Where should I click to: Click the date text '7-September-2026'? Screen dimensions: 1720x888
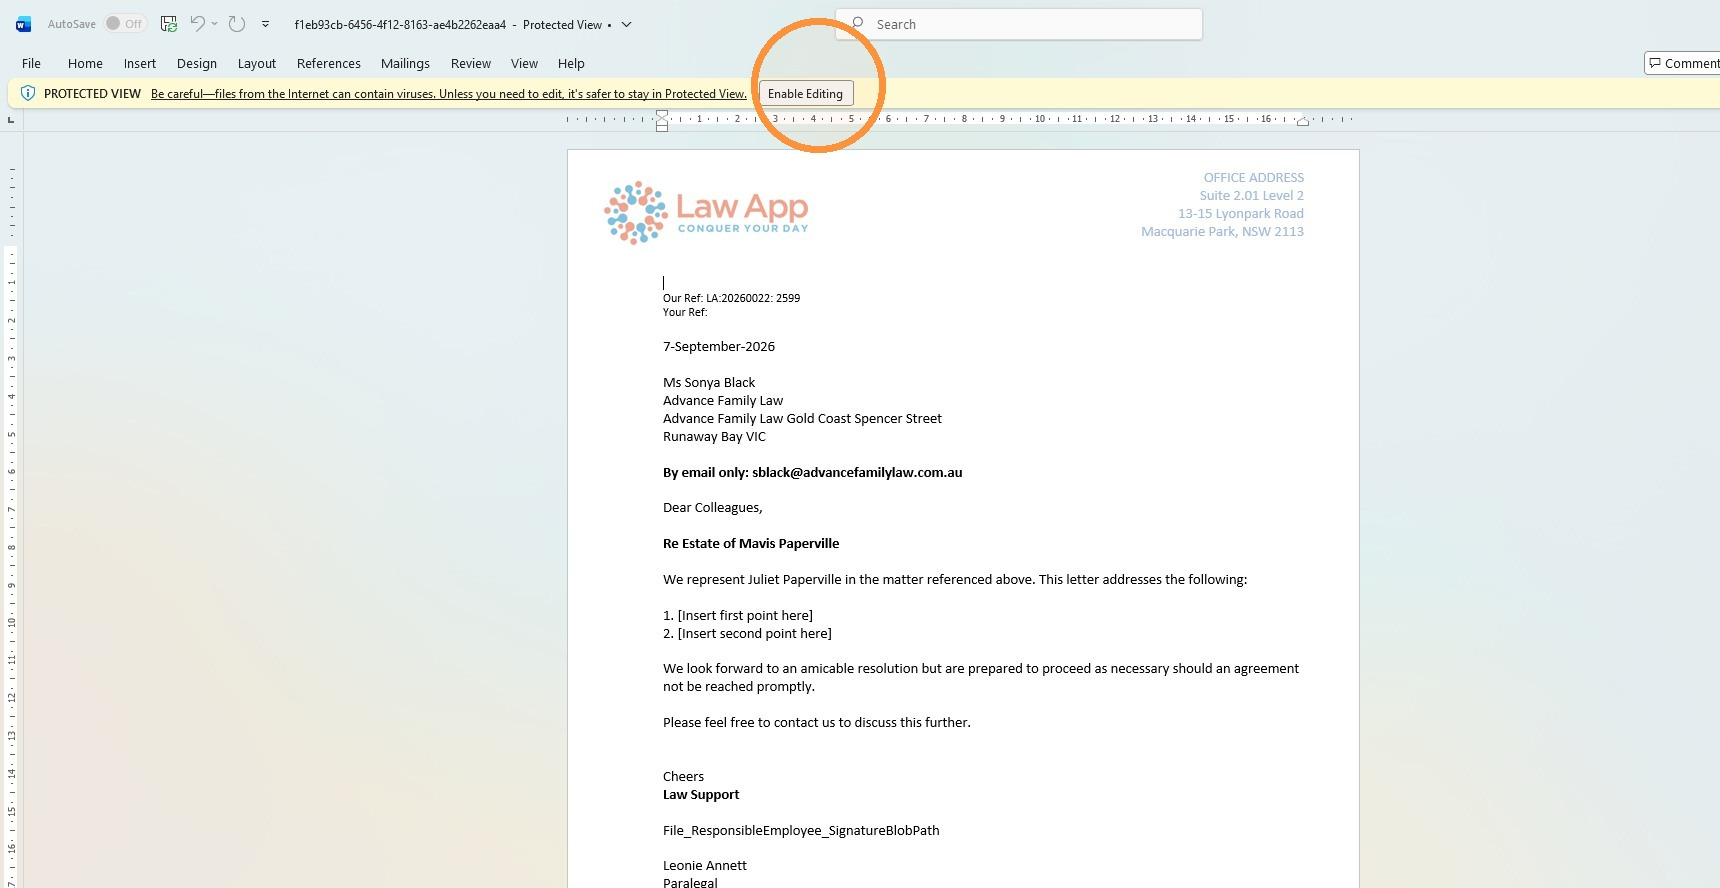click(x=719, y=347)
